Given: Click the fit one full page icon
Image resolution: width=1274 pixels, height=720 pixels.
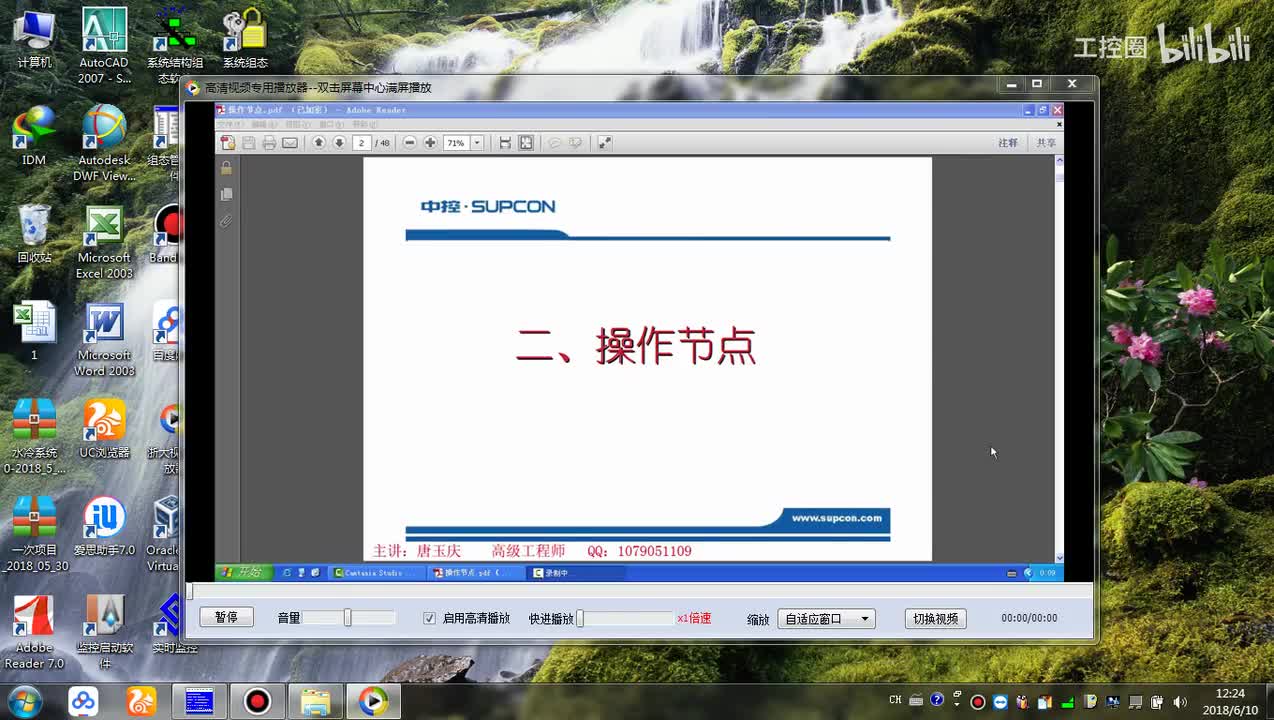Looking at the screenshot, I should click(x=526, y=143).
